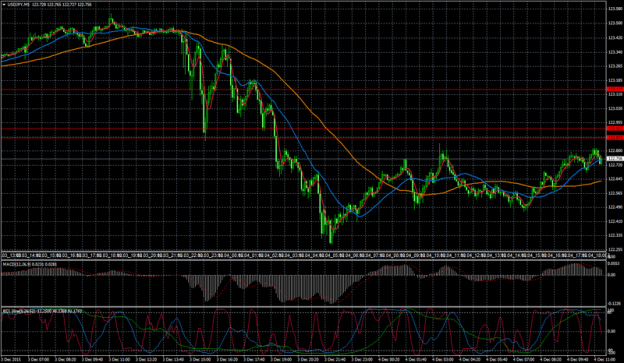Image resolution: width=624 pixels, height=363 pixels.
Task: Select the middle red horizontal level line
Action: [x=303, y=129]
